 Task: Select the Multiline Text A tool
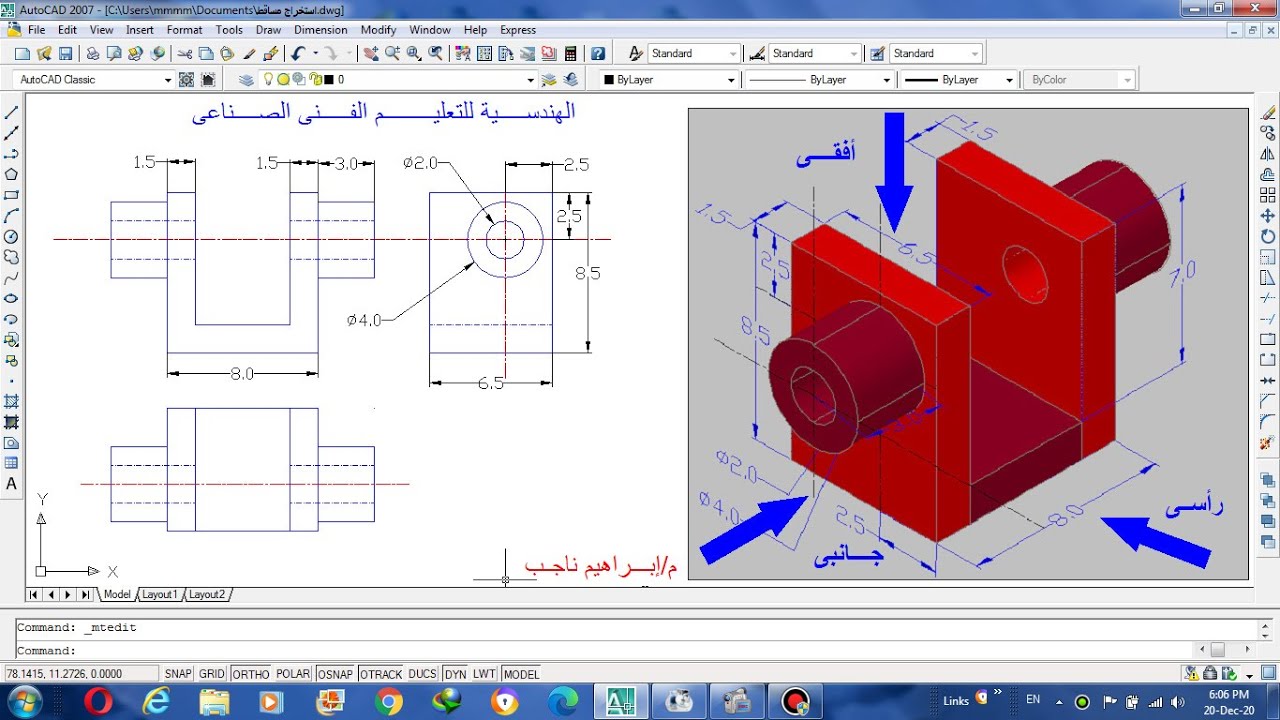(x=12, y=484)
